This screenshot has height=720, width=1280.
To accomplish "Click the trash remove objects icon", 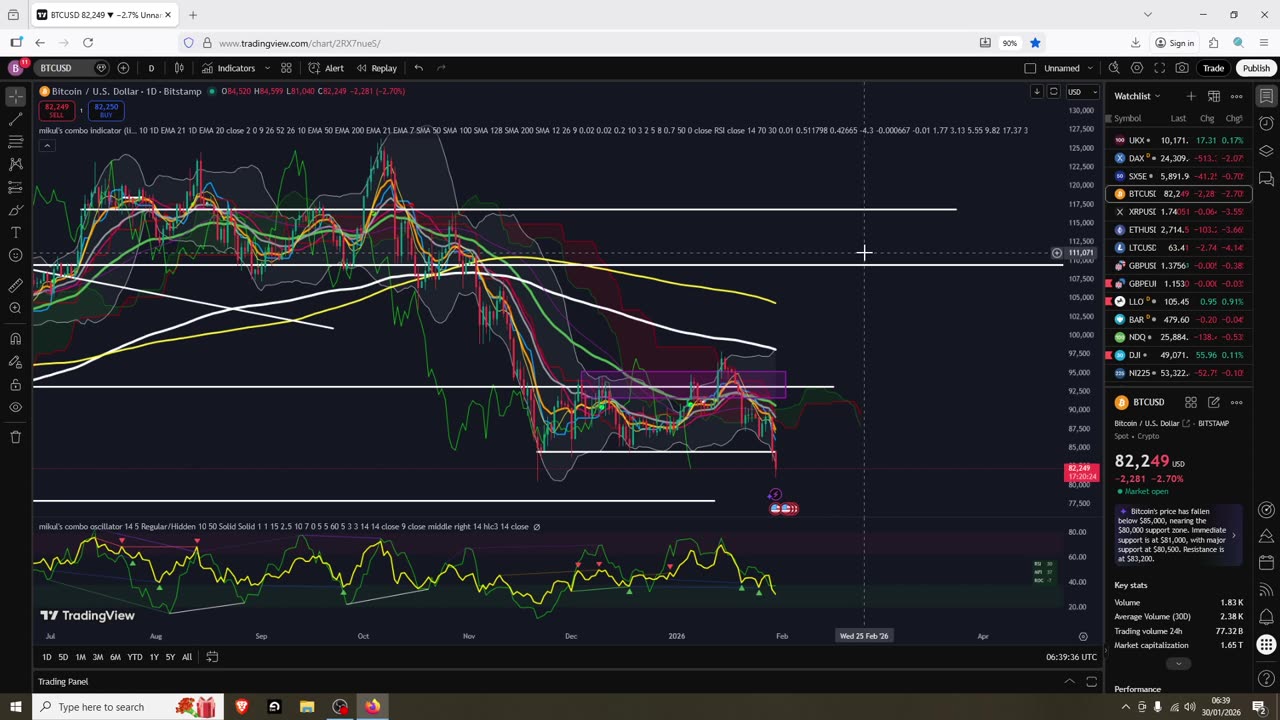I will click(x=15, y=437).
